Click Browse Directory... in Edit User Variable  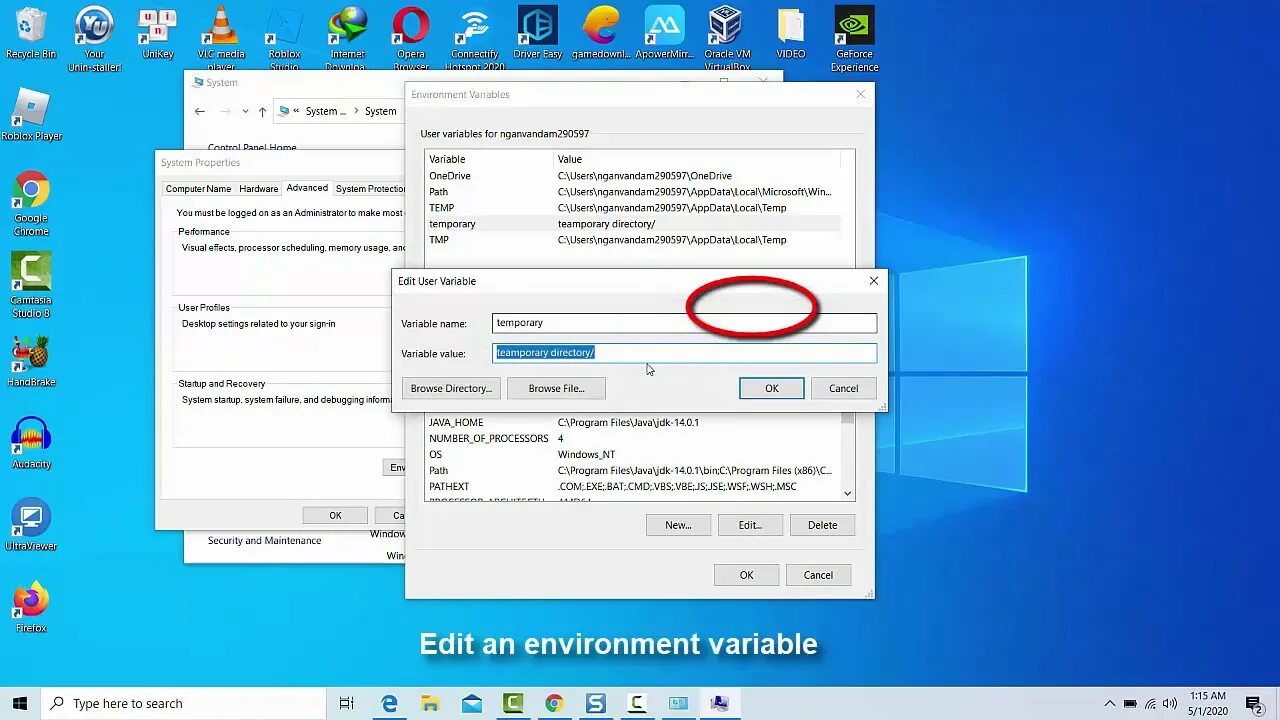click(x=451, y=388)
